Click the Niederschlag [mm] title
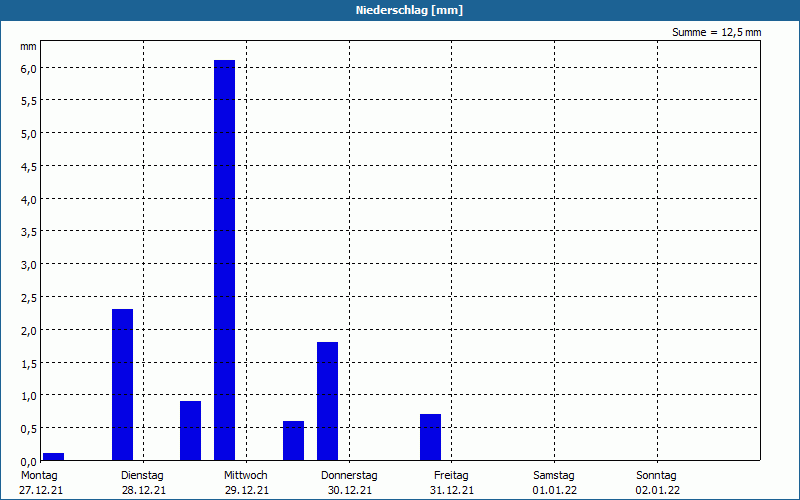This screenshot has height=500, width=800. pos(409,10)
